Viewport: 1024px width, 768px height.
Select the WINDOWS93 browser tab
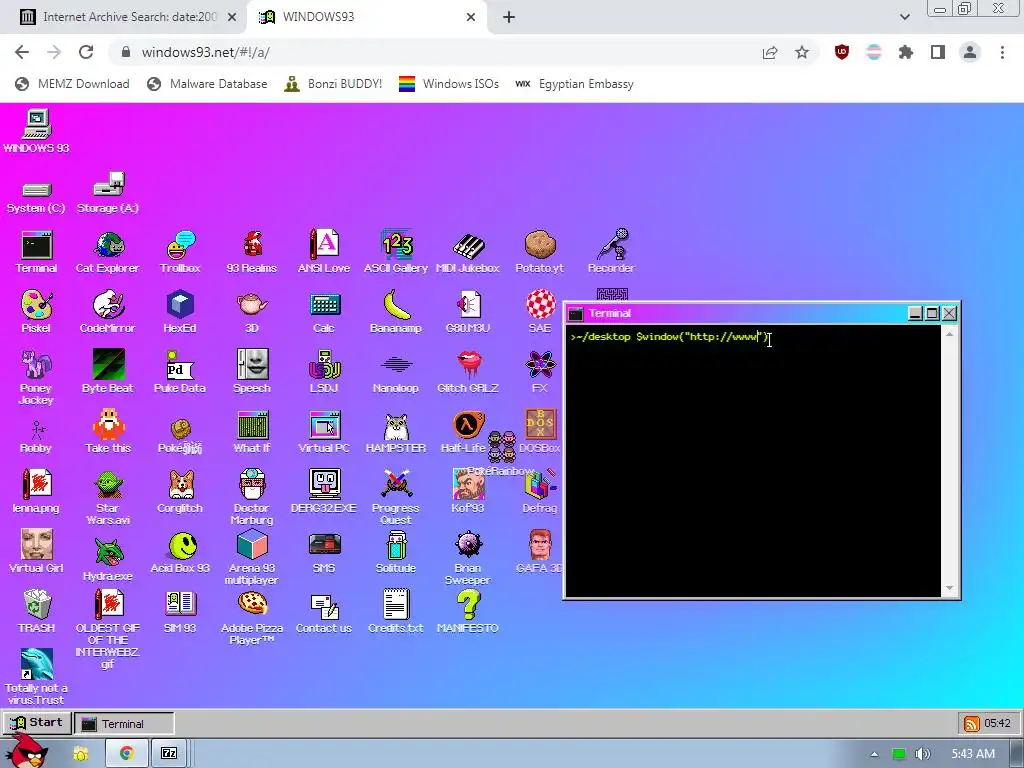367,17
